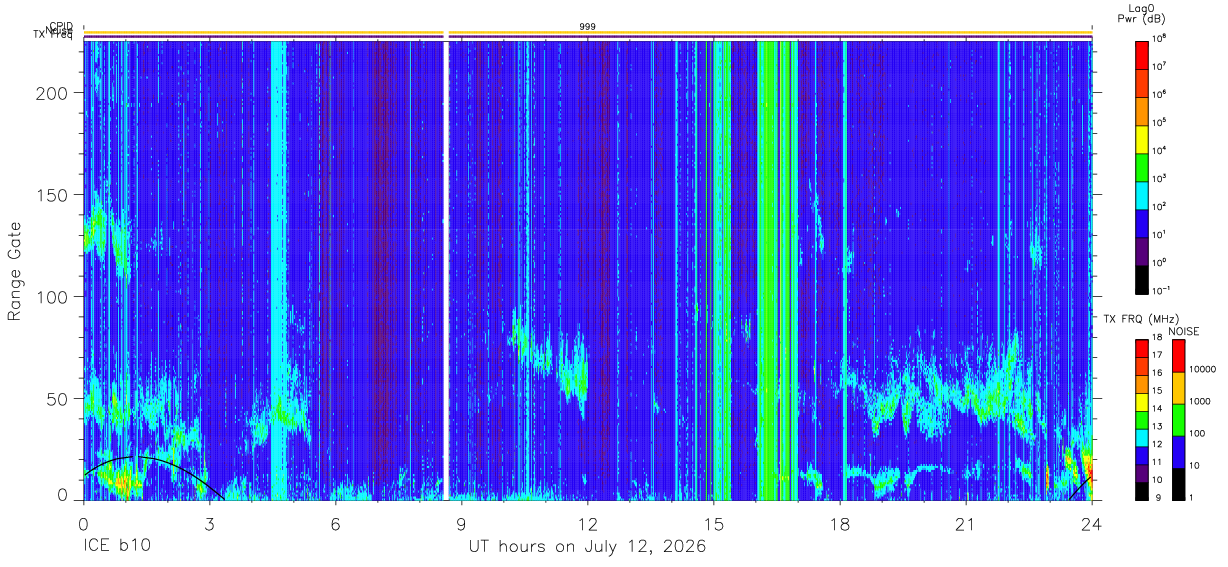The height and width of the screenshot is (567, 1228).
Task: Click the 'ICE b10' radar beam label
Action: [116, 547]
